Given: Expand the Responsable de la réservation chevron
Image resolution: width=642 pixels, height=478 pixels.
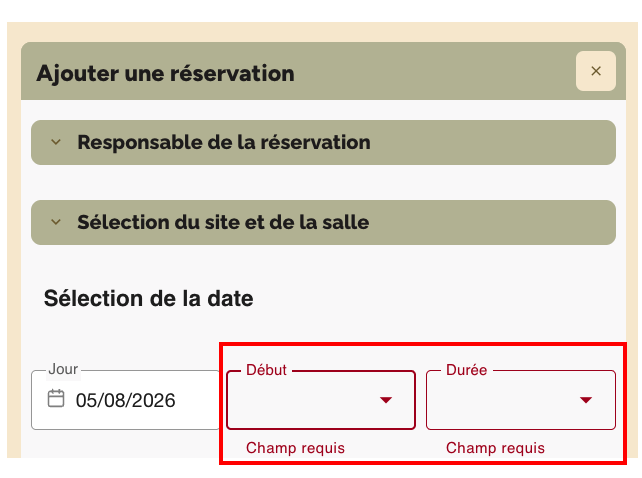Looking at the screenshot, I should point(56,142).
